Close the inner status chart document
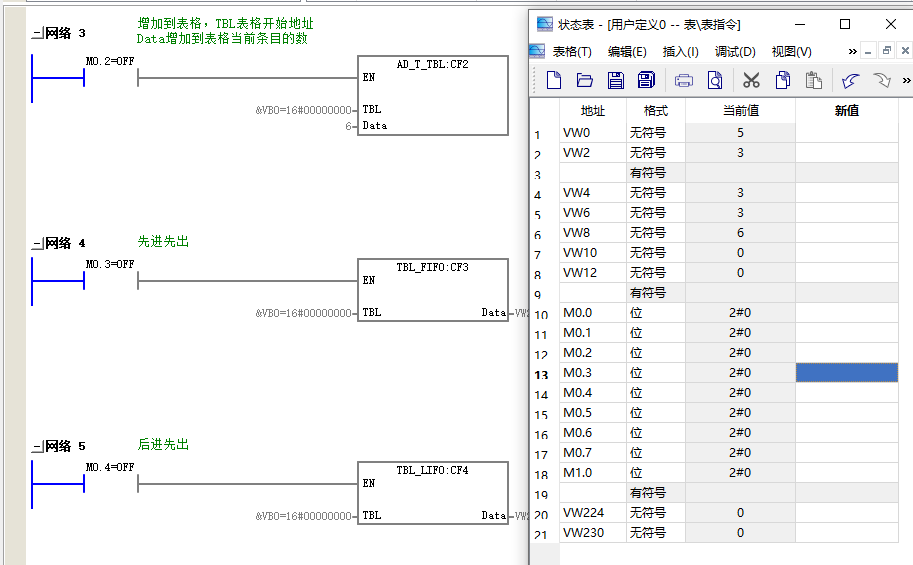The image size is (913, 565). 905,51
